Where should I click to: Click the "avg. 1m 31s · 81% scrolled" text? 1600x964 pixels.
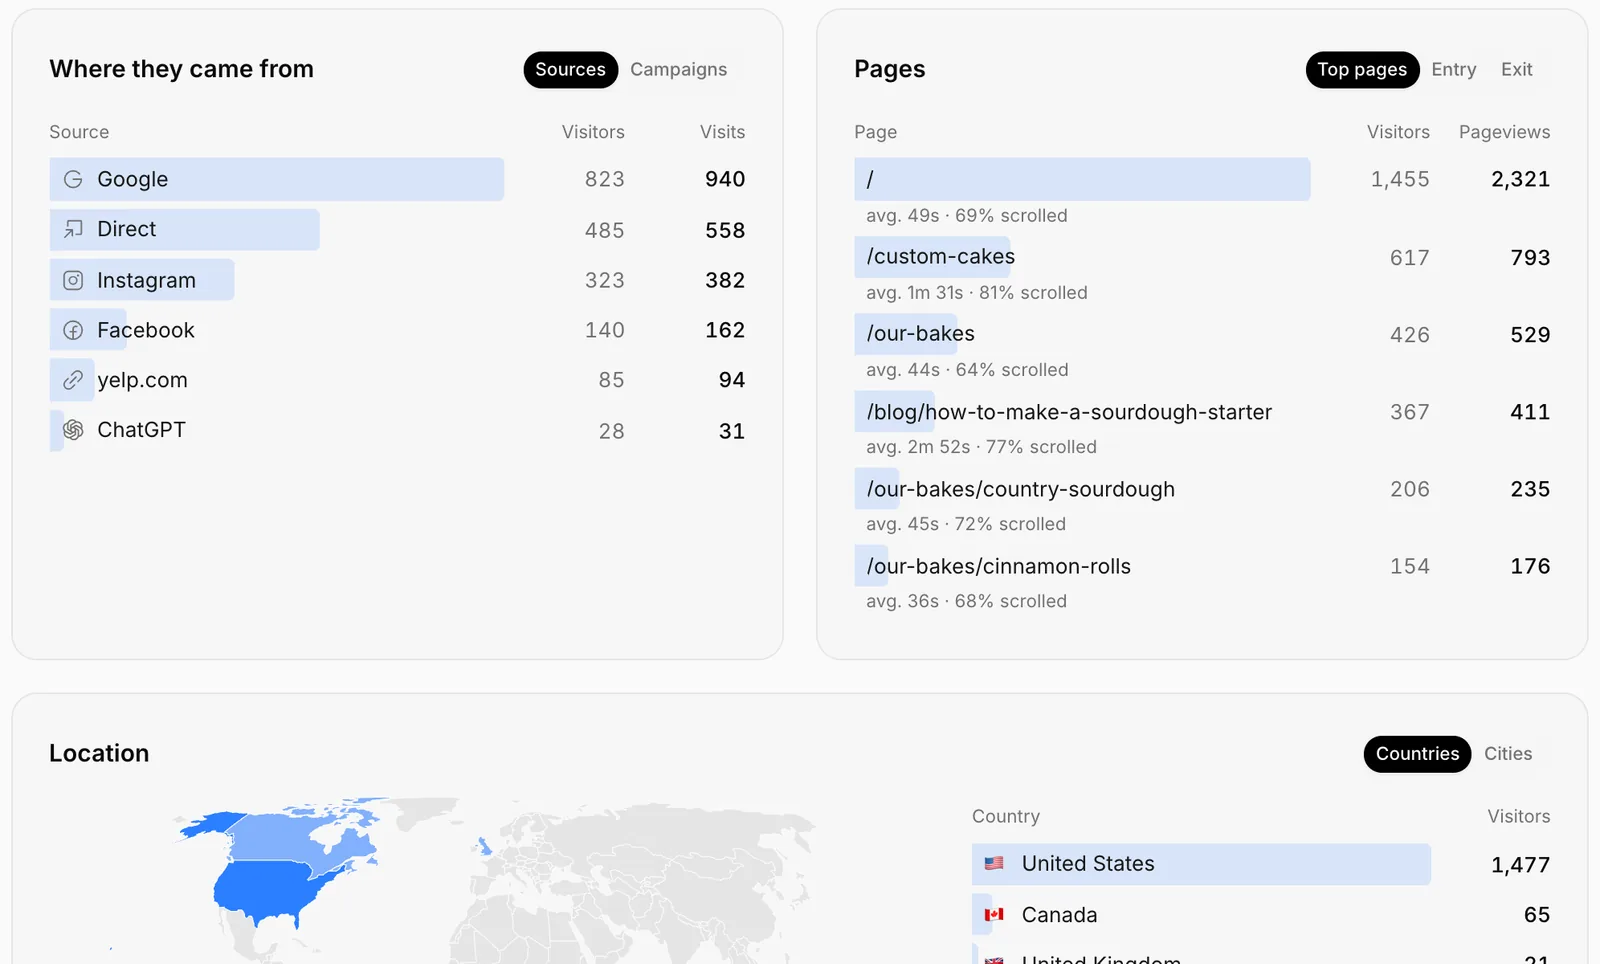pyautogui.click(x=977, y=293)
